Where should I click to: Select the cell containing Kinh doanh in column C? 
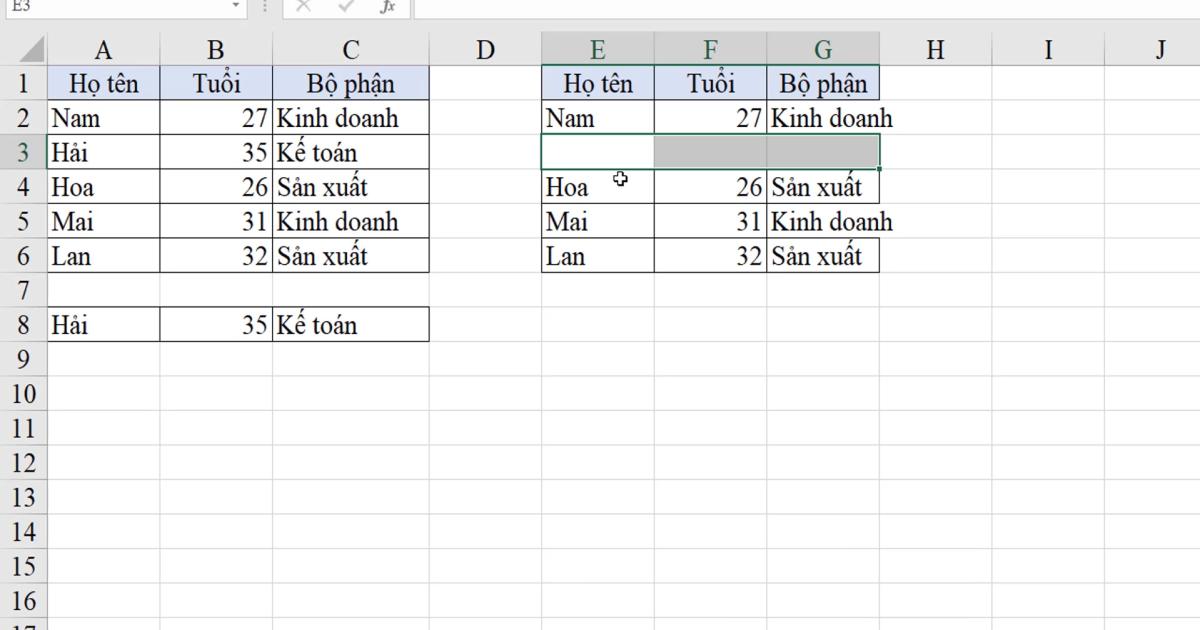(352, 117)
